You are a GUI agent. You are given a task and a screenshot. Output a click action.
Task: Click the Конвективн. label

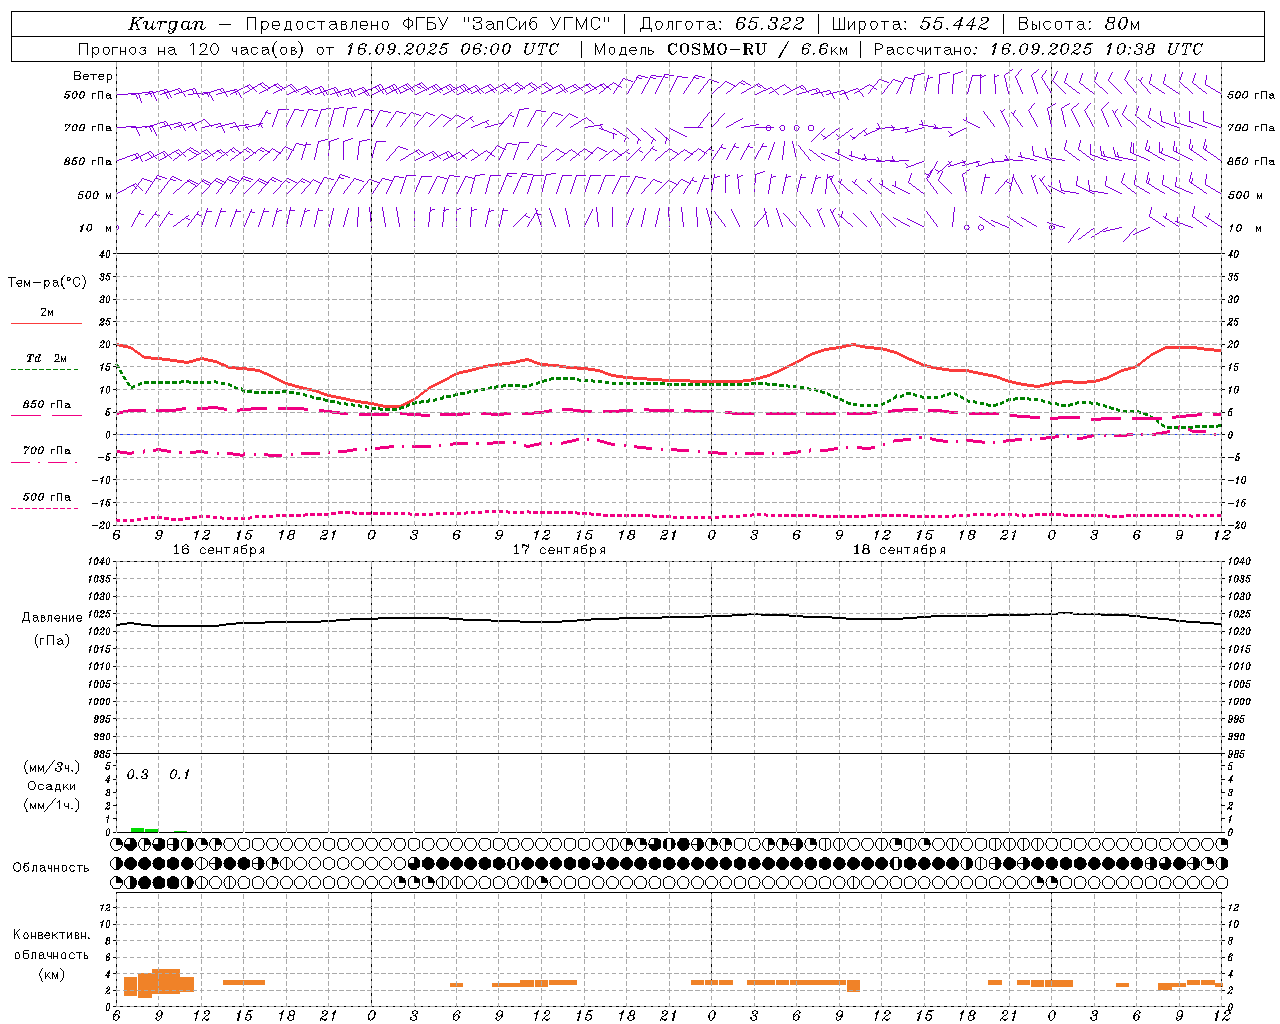[x=51, y=935]
